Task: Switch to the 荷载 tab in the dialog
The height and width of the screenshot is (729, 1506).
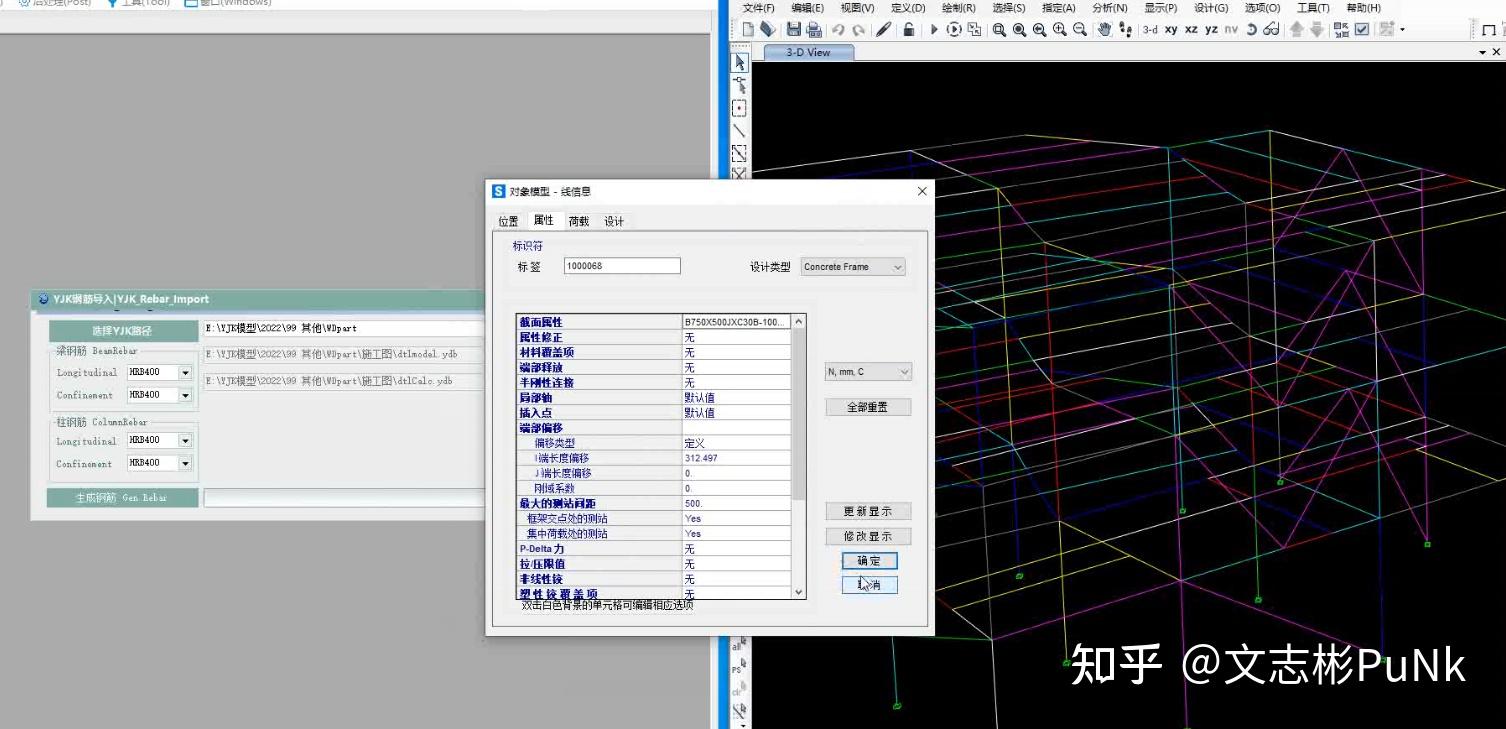Action: click(x=578, y=220)
